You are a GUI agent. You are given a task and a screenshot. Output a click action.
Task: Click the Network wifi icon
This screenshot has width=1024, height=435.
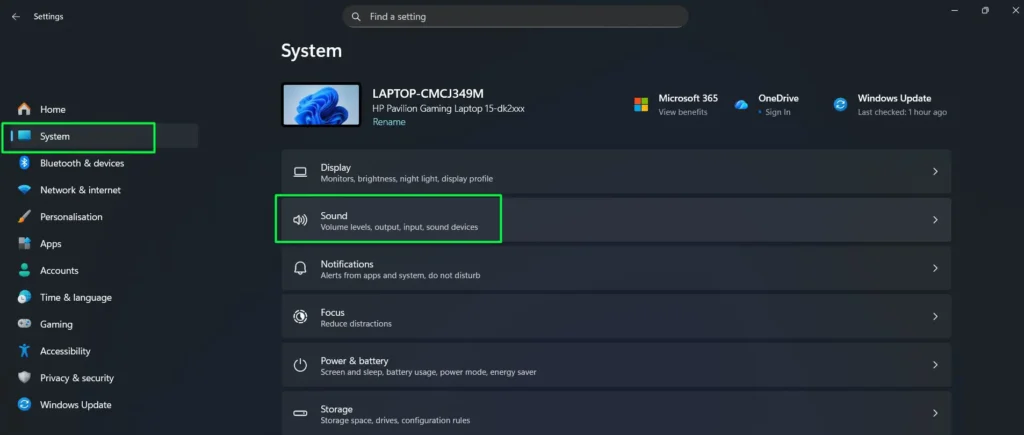click(x=24, y=190)
